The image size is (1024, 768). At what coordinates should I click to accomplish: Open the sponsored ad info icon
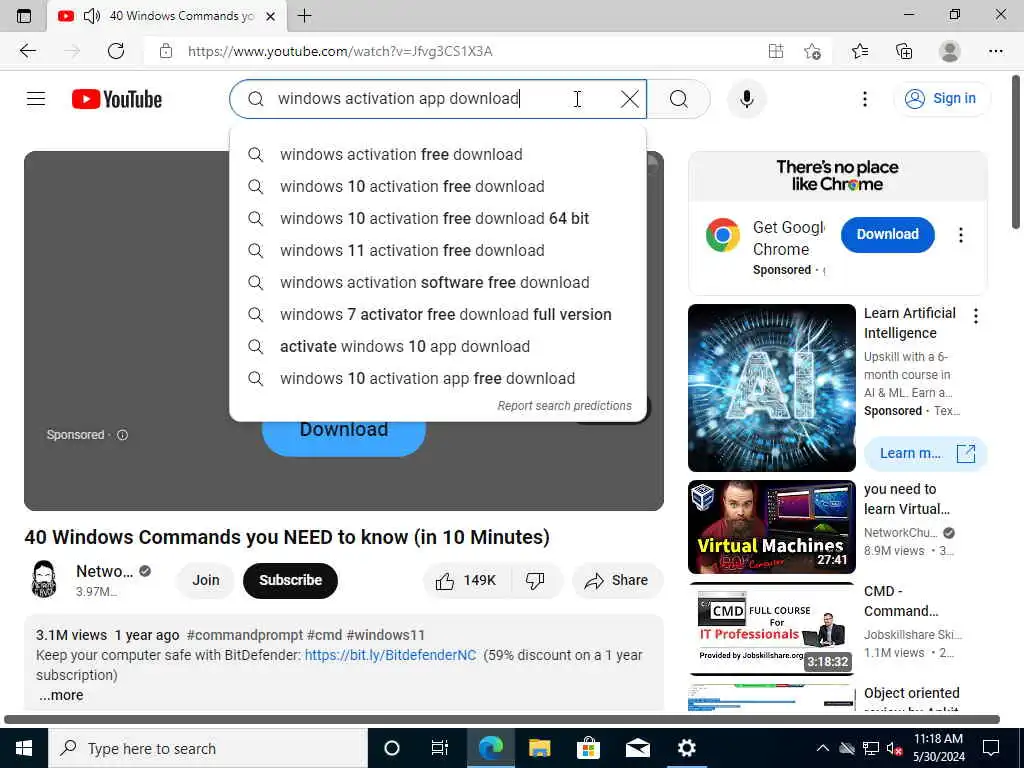[122, 435]
